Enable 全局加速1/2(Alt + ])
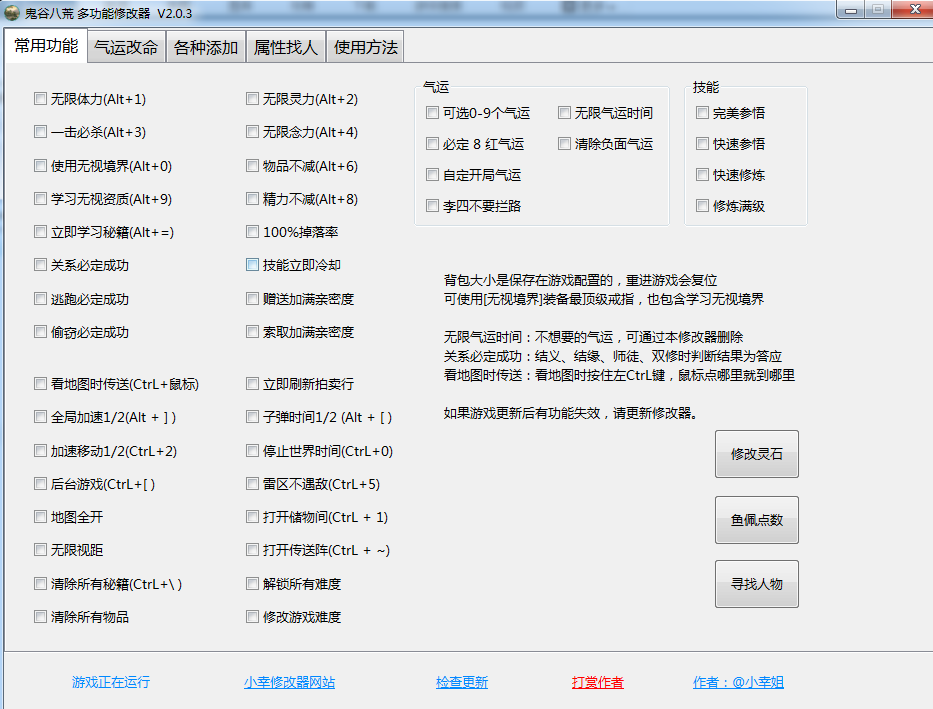Image resolution: width=933 pixels, height=709 pixels. [40, 418]
